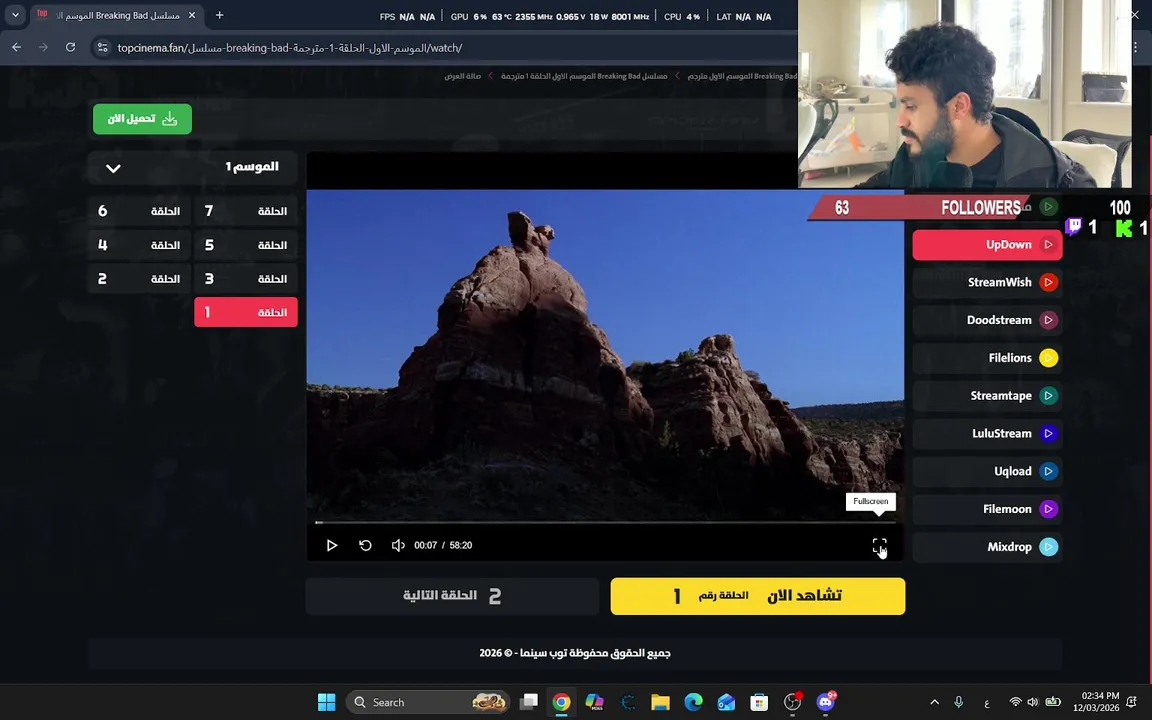Select the UpDown server
This screenshot has height=720, width=1152.
[987, 245]
